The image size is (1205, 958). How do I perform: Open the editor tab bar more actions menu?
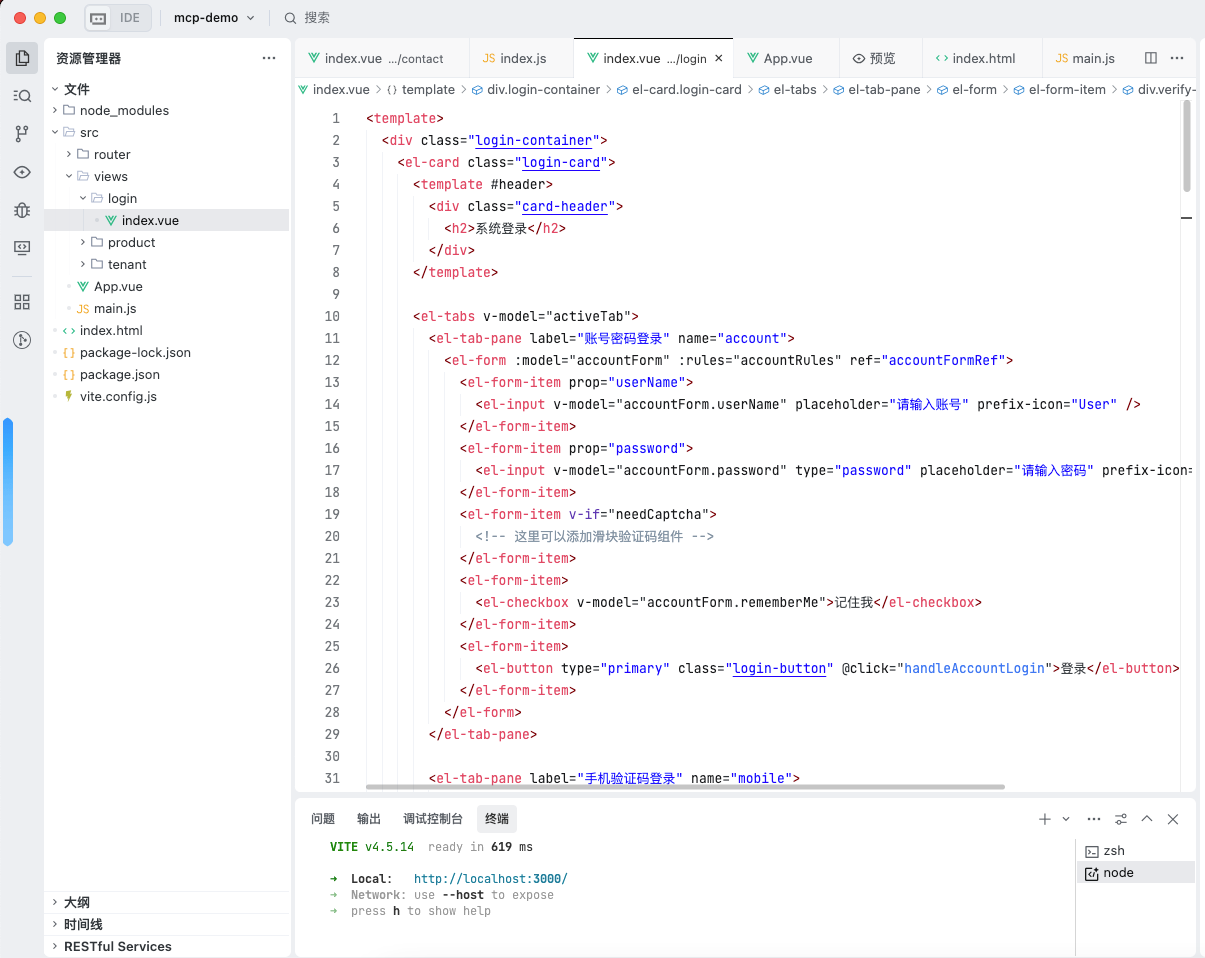pos(1177,59)
